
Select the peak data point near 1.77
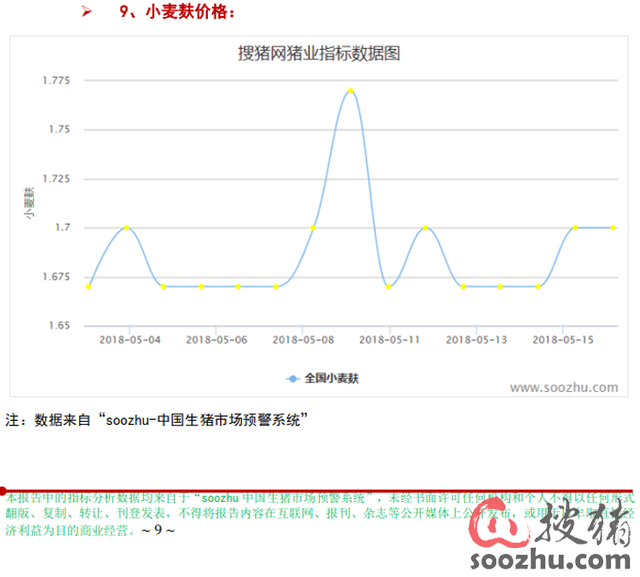(x=350, y=91)
